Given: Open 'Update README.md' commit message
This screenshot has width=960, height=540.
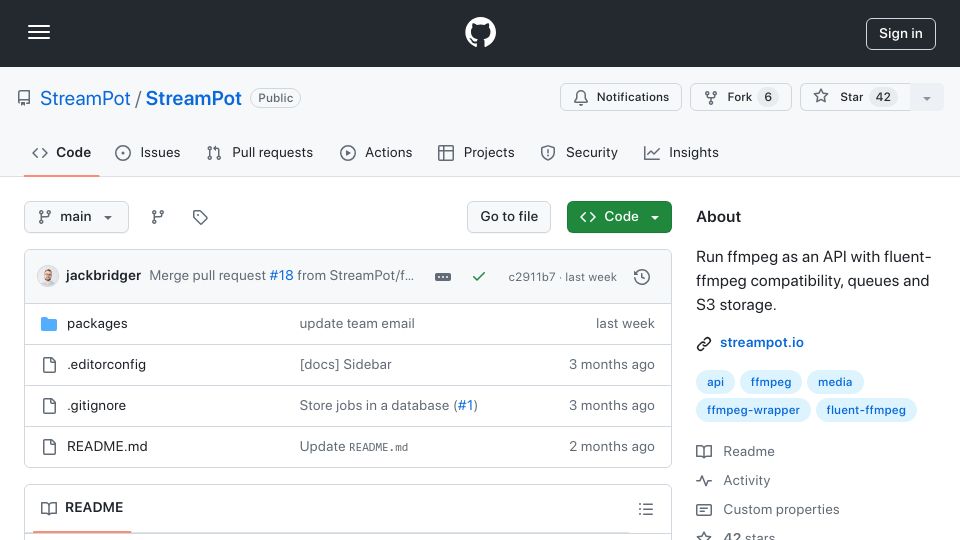Looking at the screenshot, I should point(354,446).
